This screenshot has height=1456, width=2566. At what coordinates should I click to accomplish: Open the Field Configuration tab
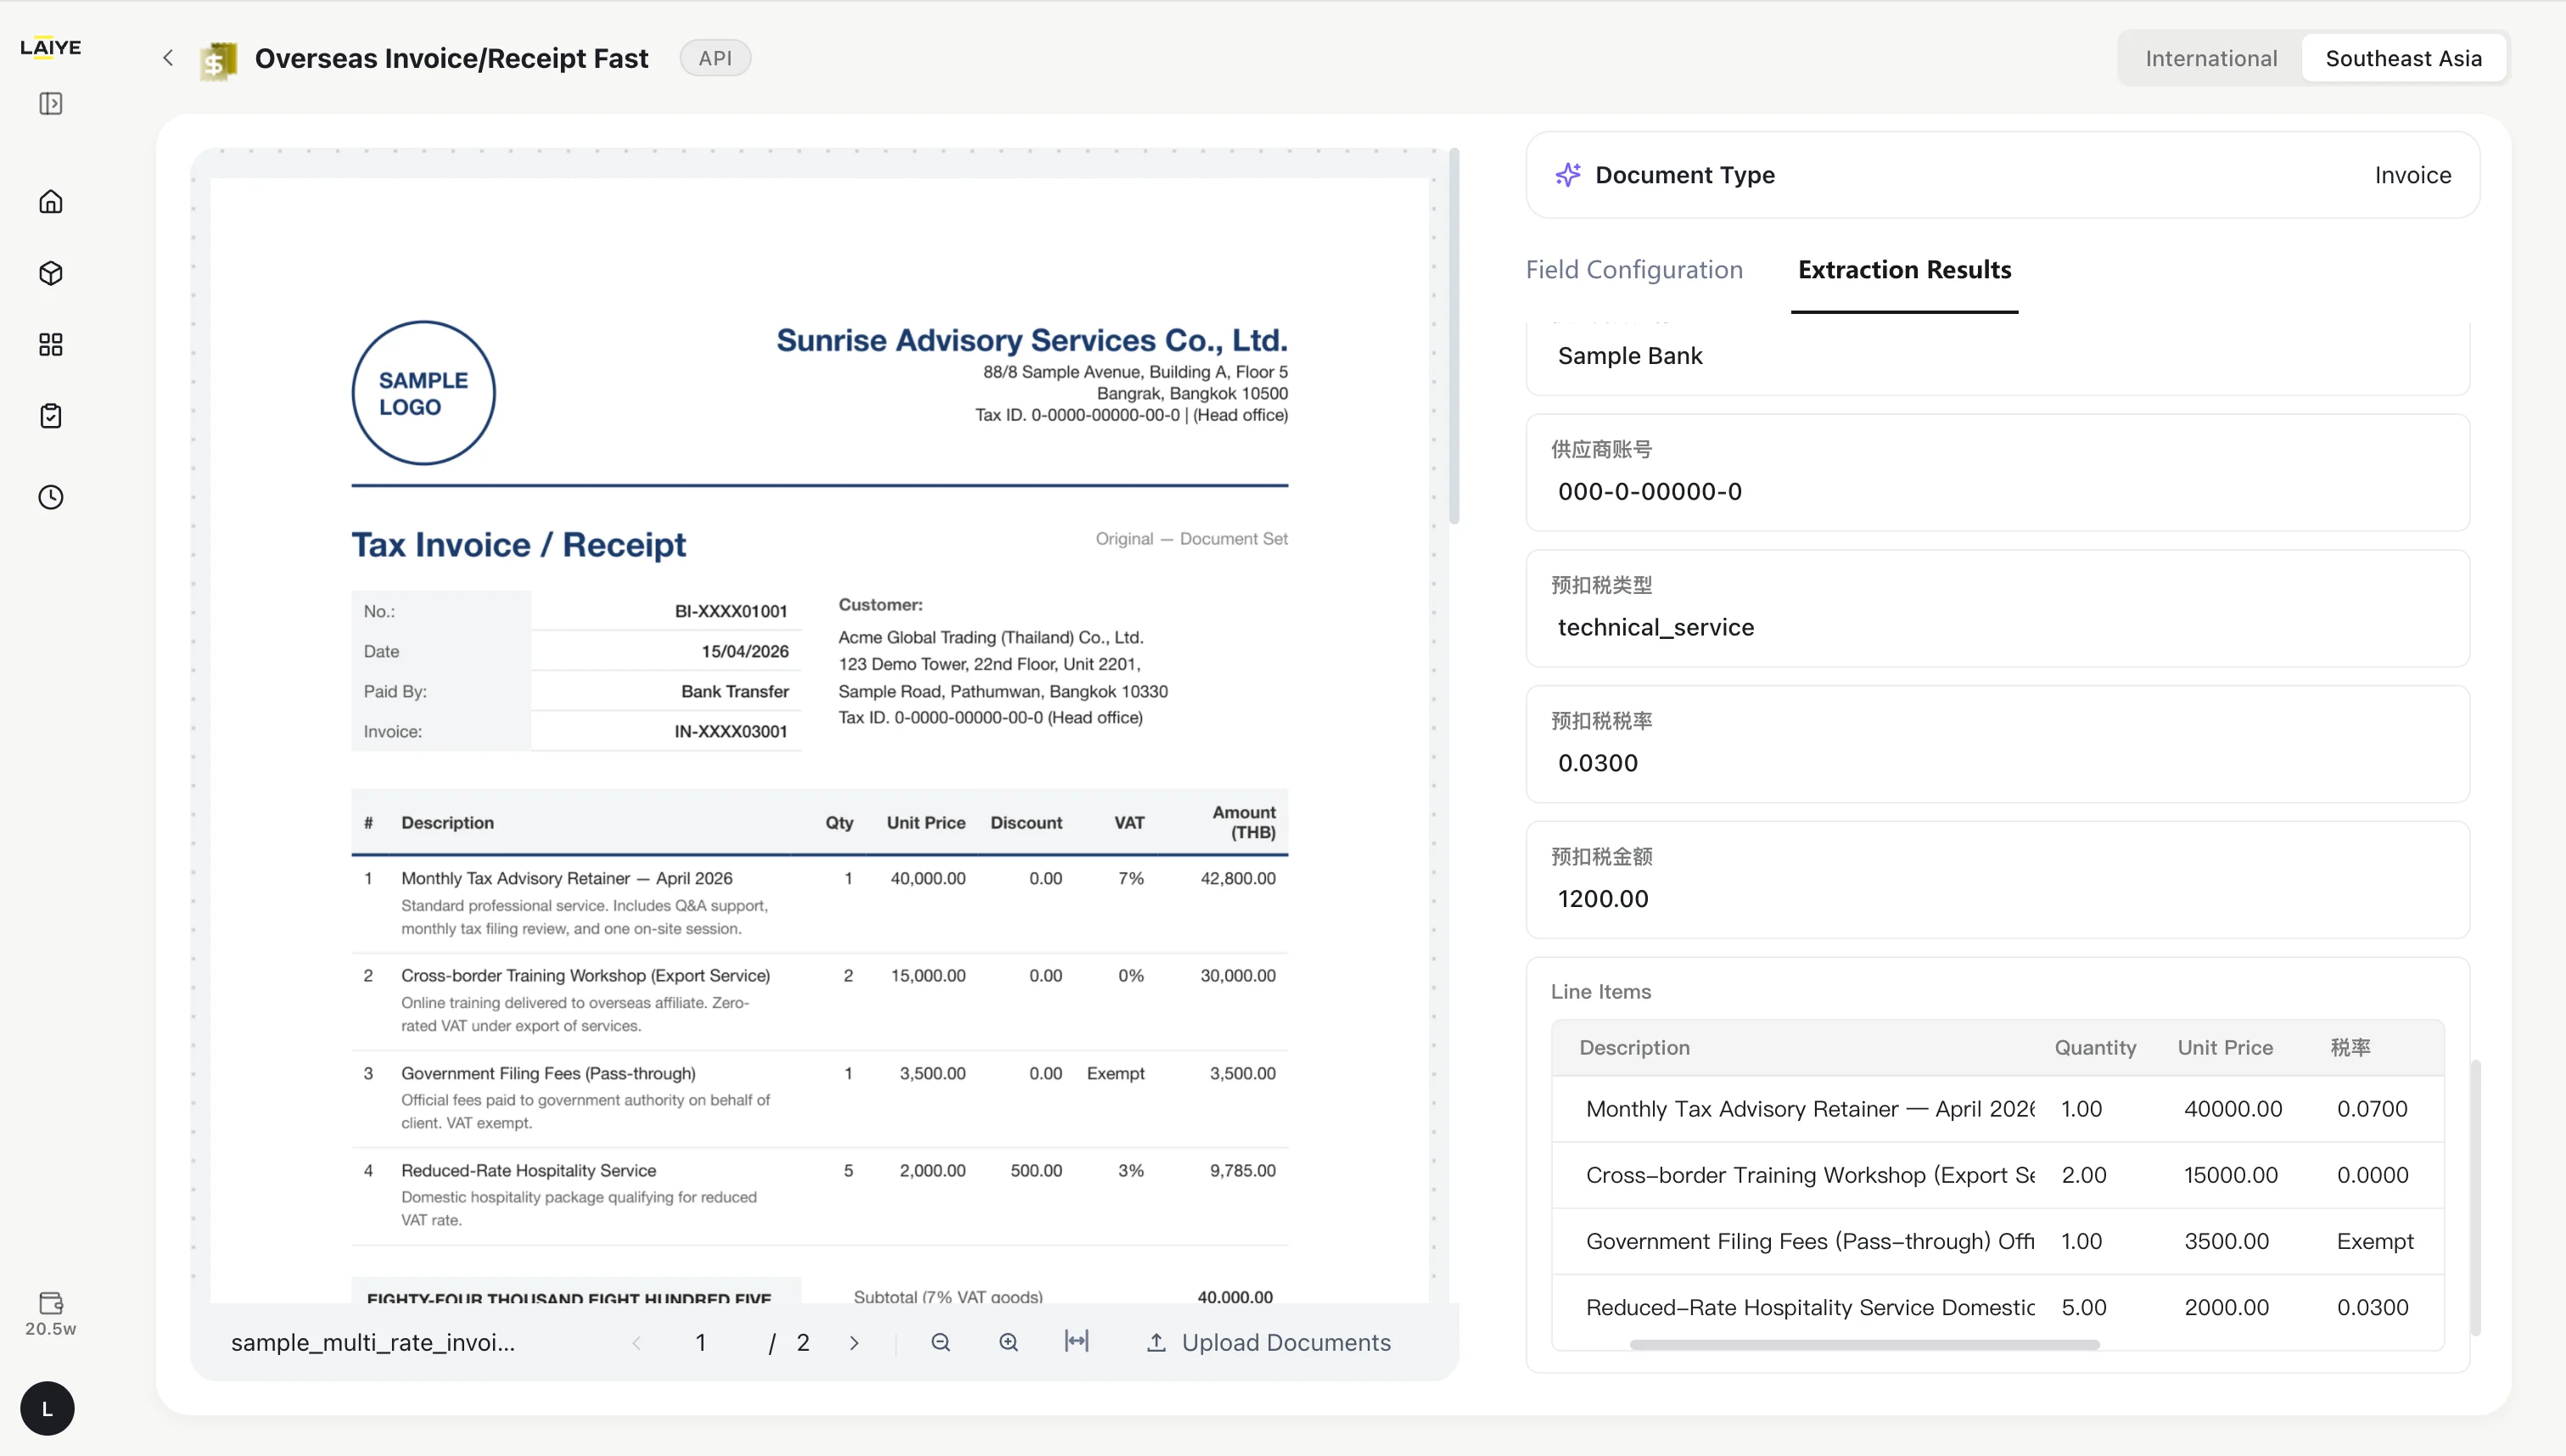click(1634, 270)
